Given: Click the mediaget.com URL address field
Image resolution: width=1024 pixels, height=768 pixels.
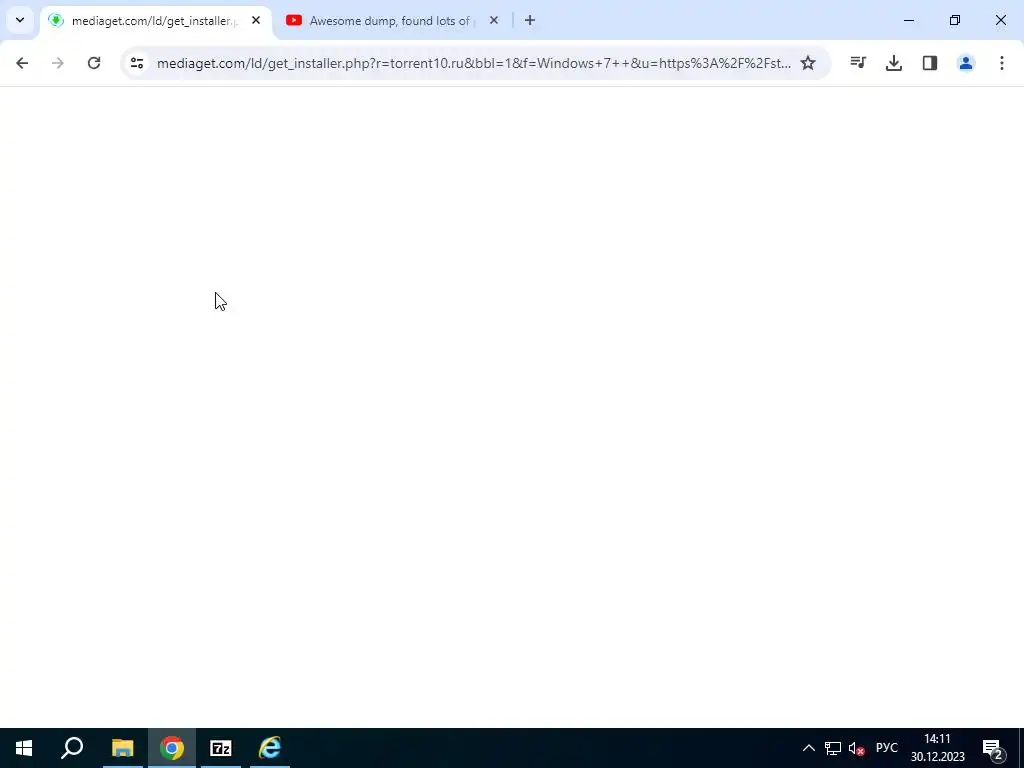Looking at the screenshot, I should 473,63.
